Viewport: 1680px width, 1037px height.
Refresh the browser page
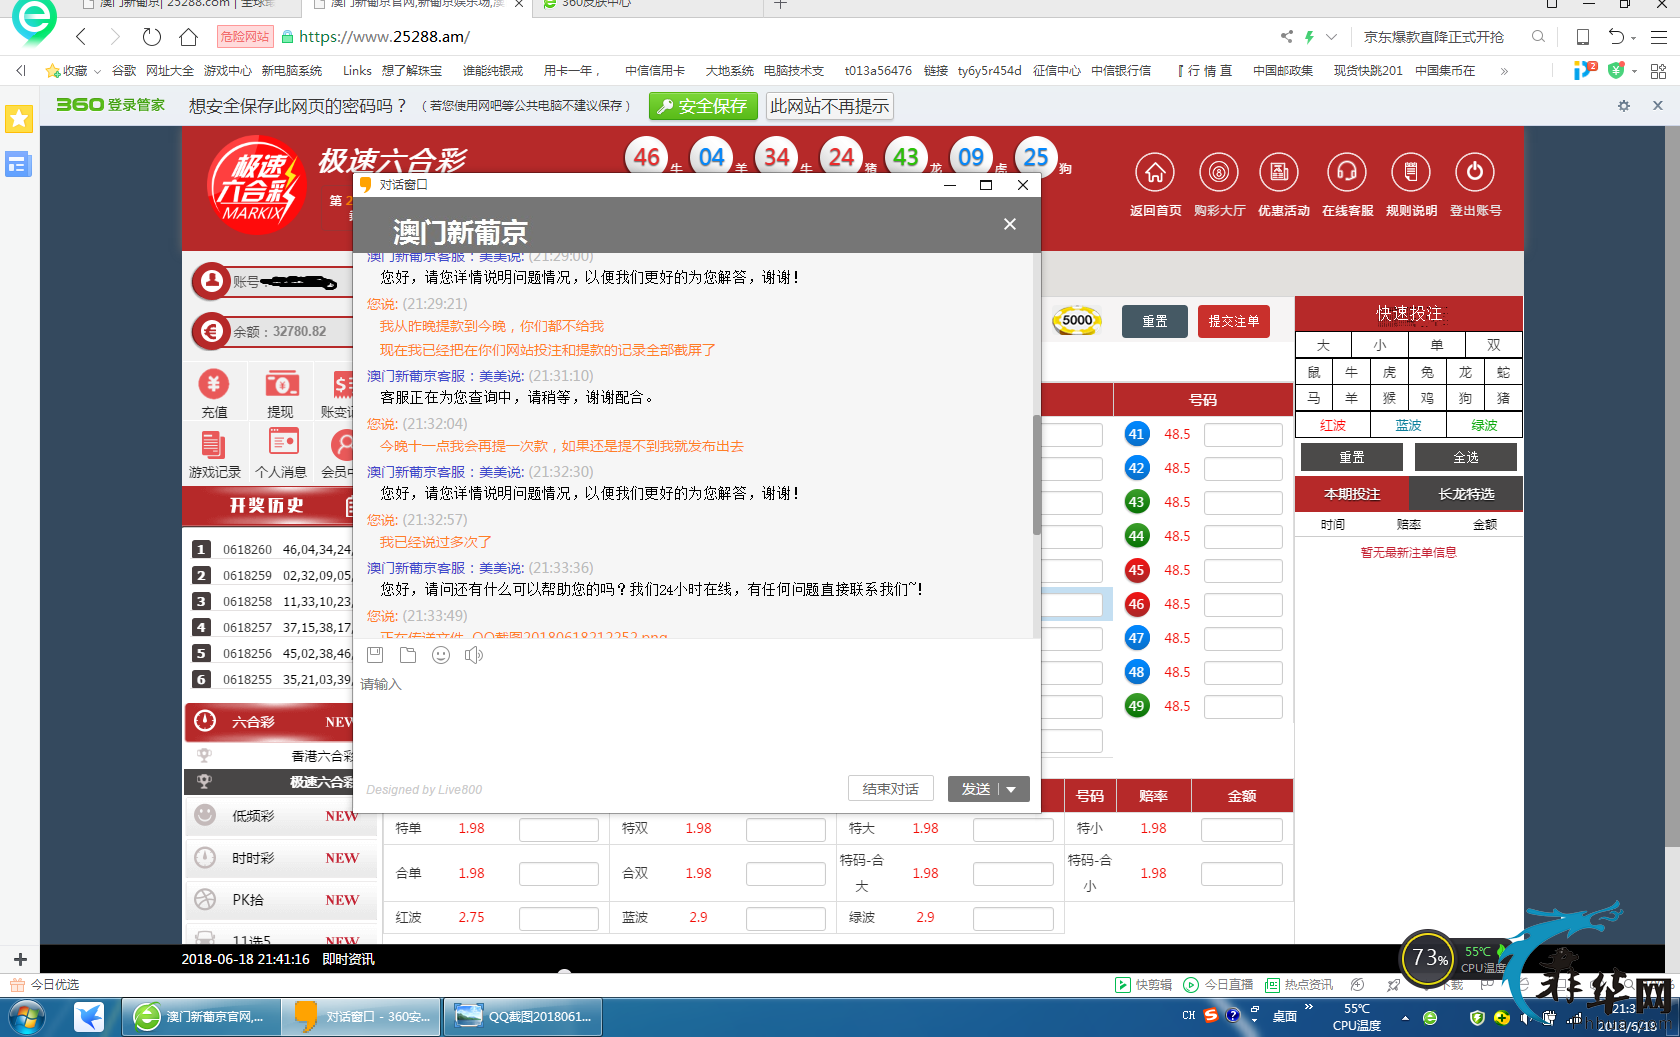tap(151, 37)
